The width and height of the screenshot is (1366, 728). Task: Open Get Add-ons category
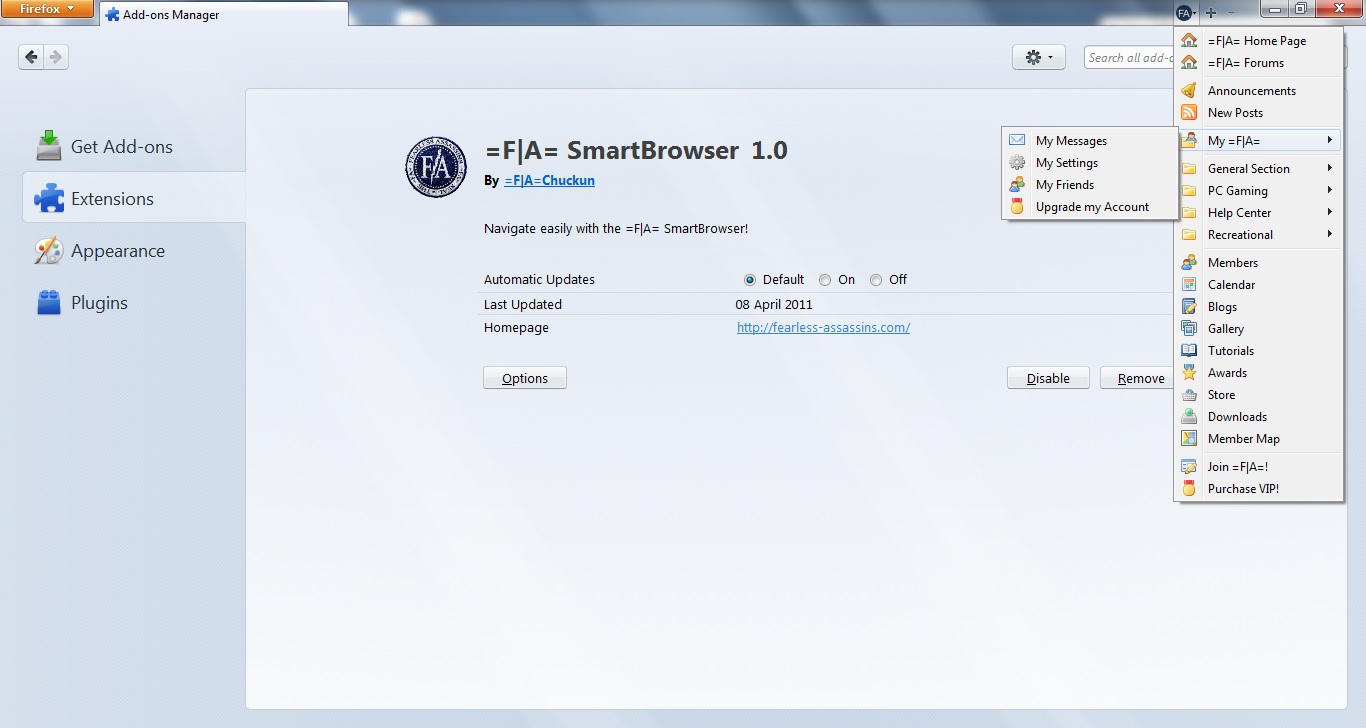point(134,147)
